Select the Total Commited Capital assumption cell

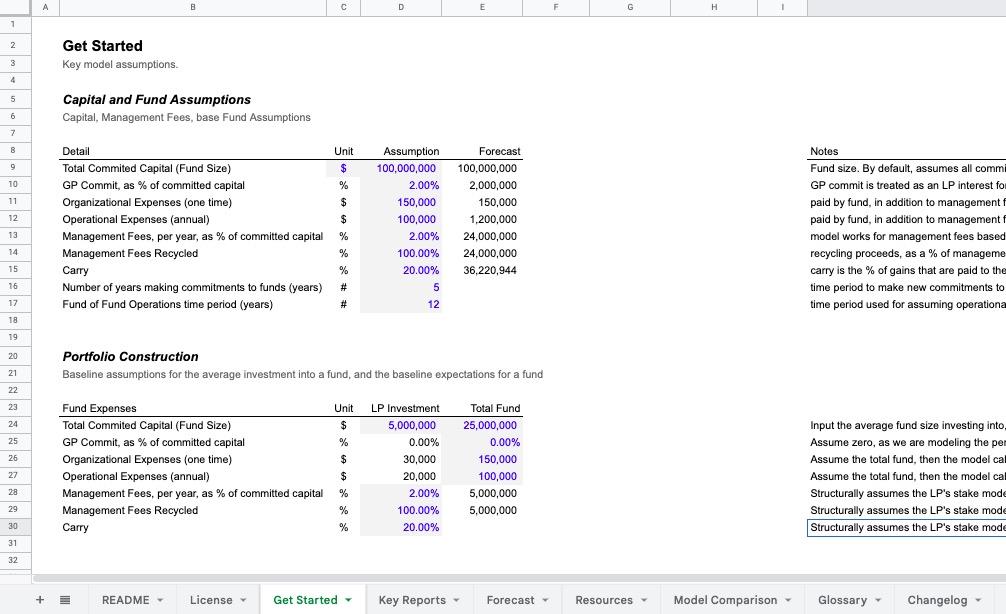[401, 168]
